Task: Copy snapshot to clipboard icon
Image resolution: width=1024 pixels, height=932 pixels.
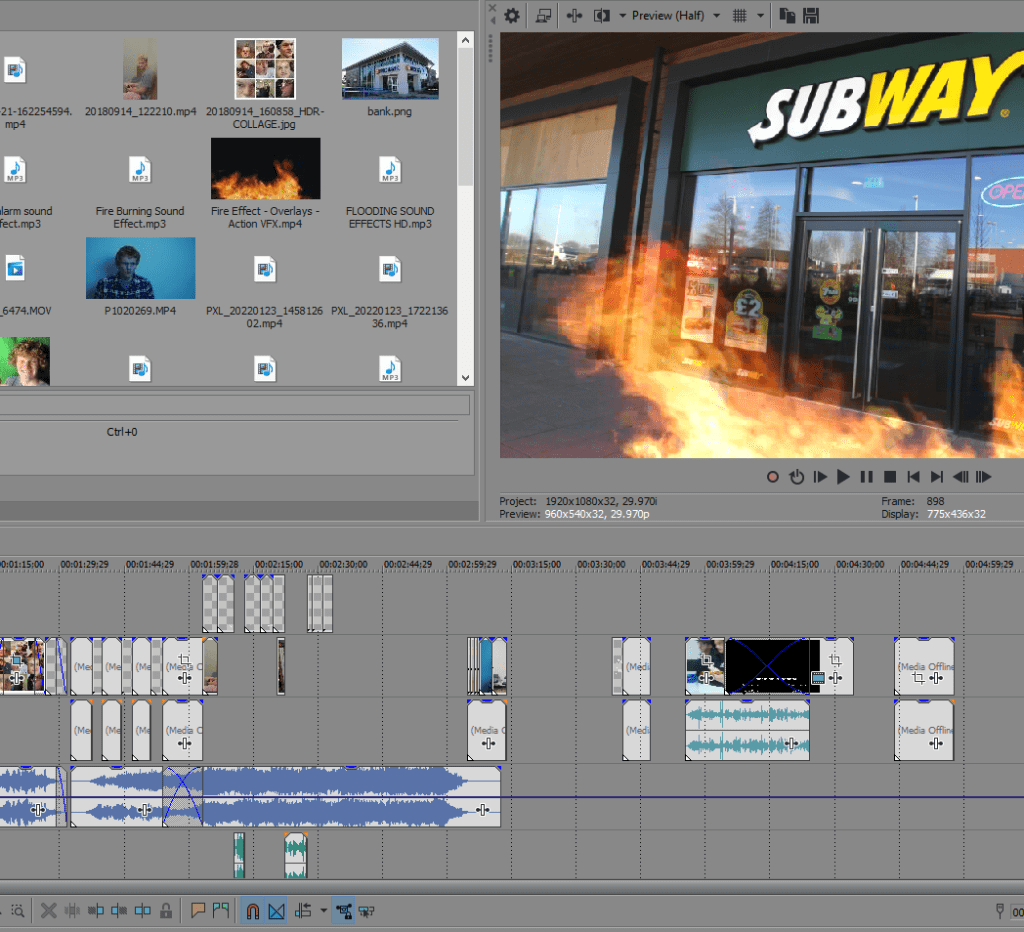Action: (x=787, y=15)
